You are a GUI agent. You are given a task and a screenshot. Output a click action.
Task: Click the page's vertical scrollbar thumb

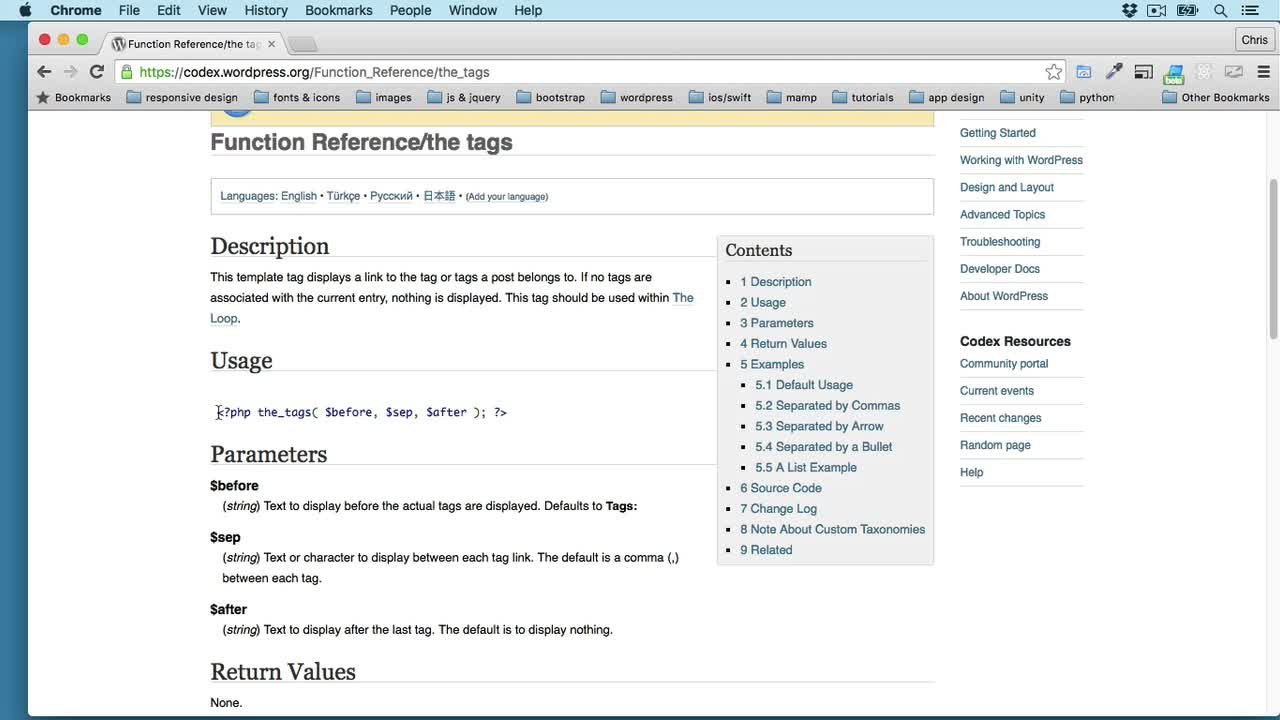tap(1273, 259)
